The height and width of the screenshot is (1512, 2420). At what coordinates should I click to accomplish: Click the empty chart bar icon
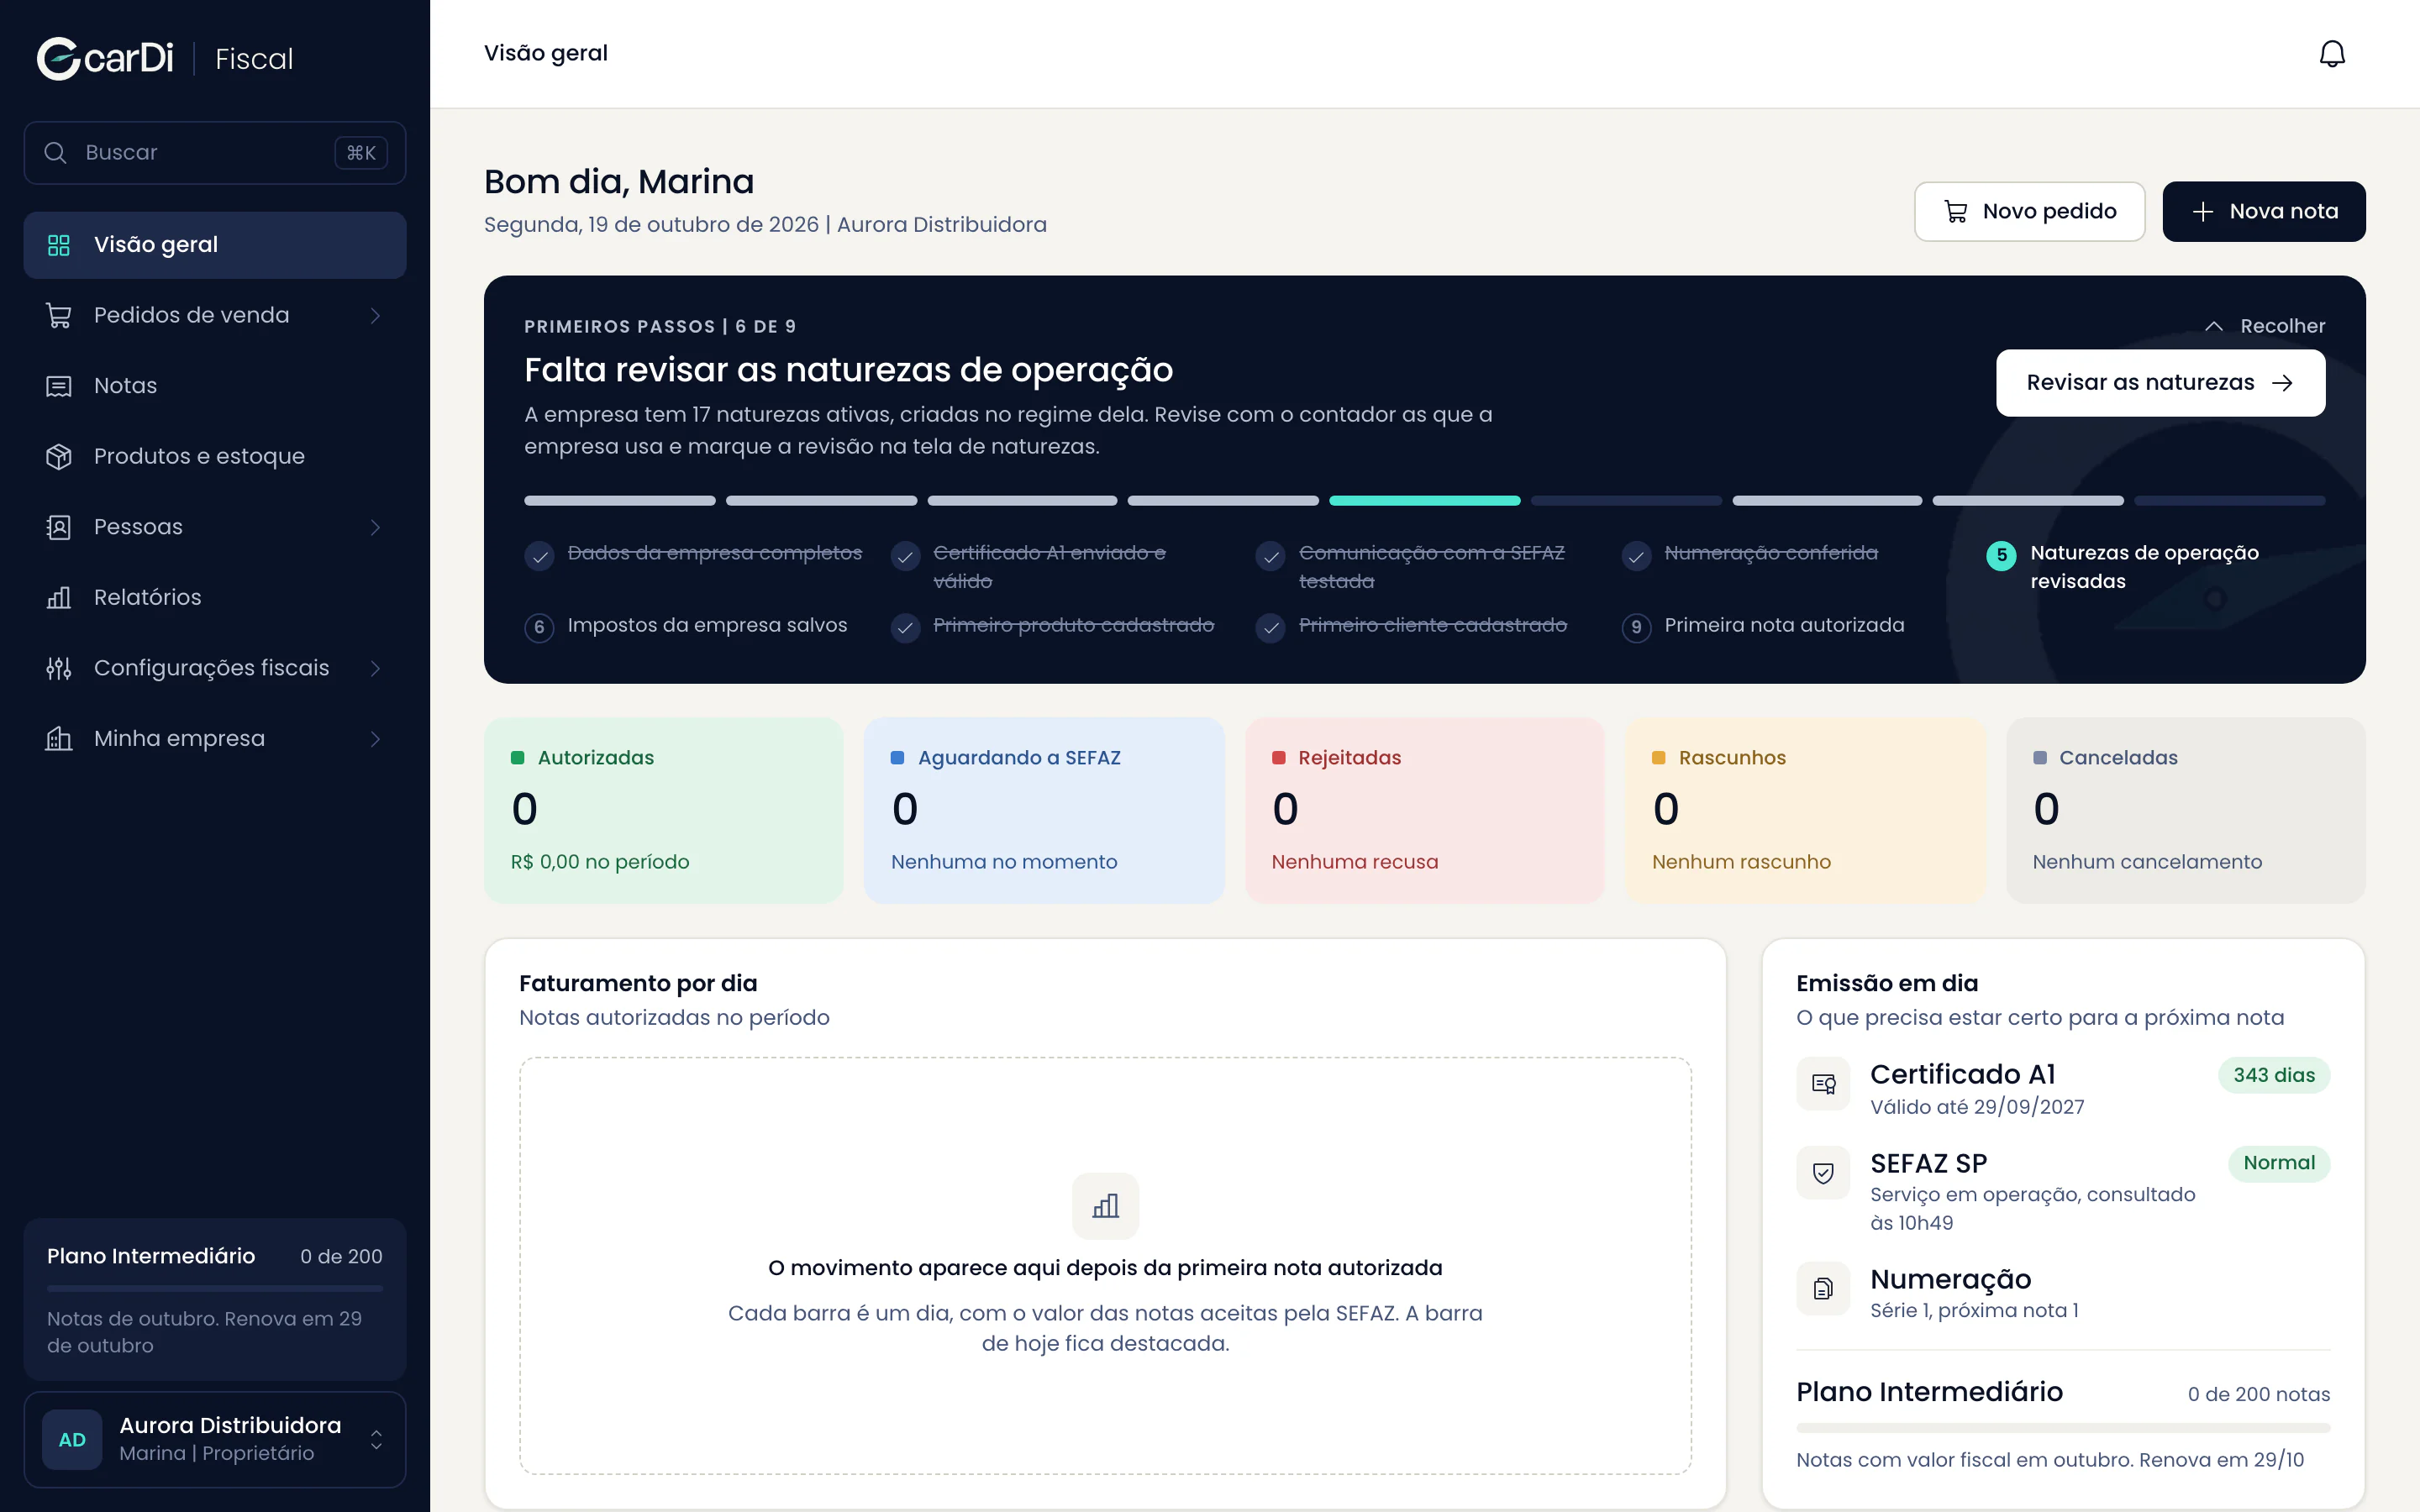click(1105, 1206)
